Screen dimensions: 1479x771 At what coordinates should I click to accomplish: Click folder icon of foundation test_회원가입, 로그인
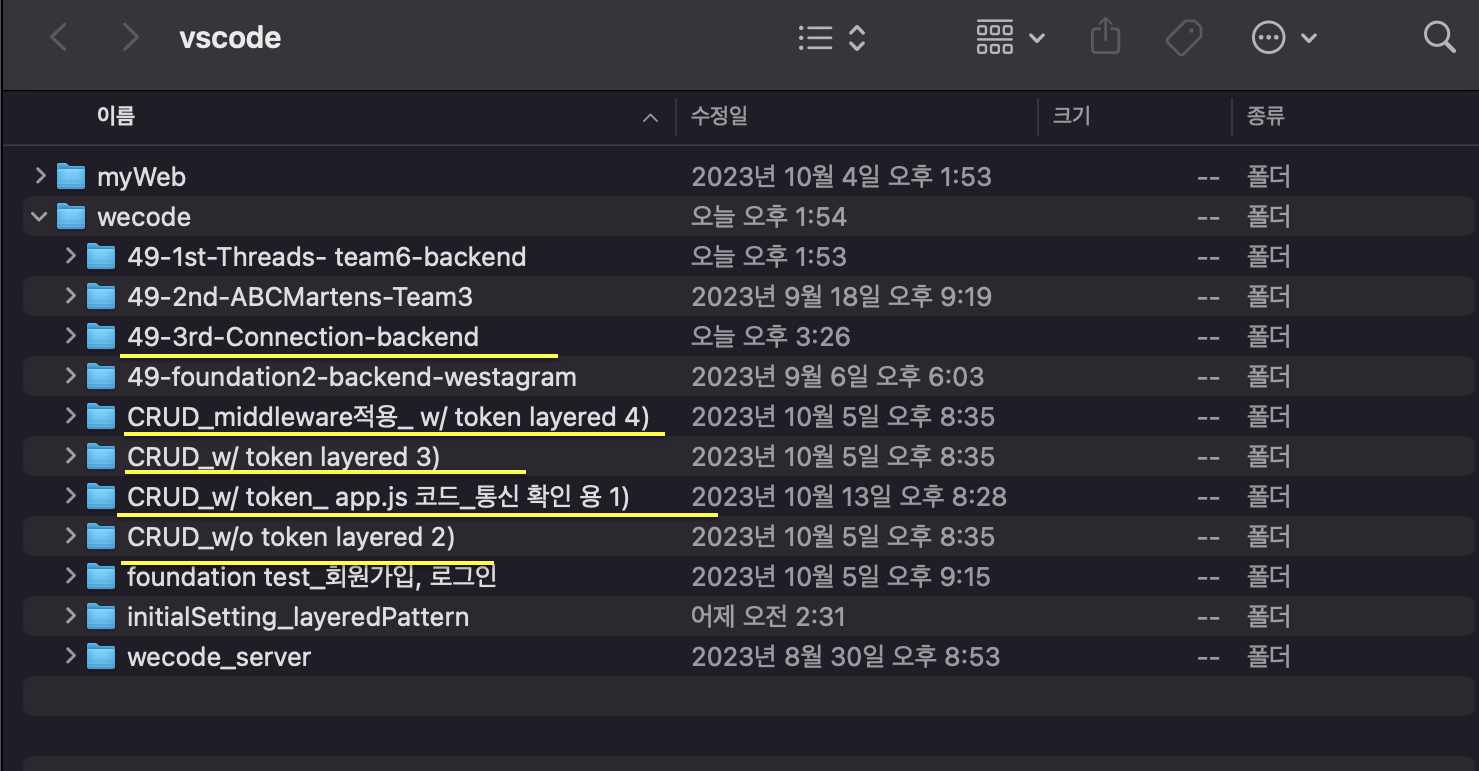point(101,577)
